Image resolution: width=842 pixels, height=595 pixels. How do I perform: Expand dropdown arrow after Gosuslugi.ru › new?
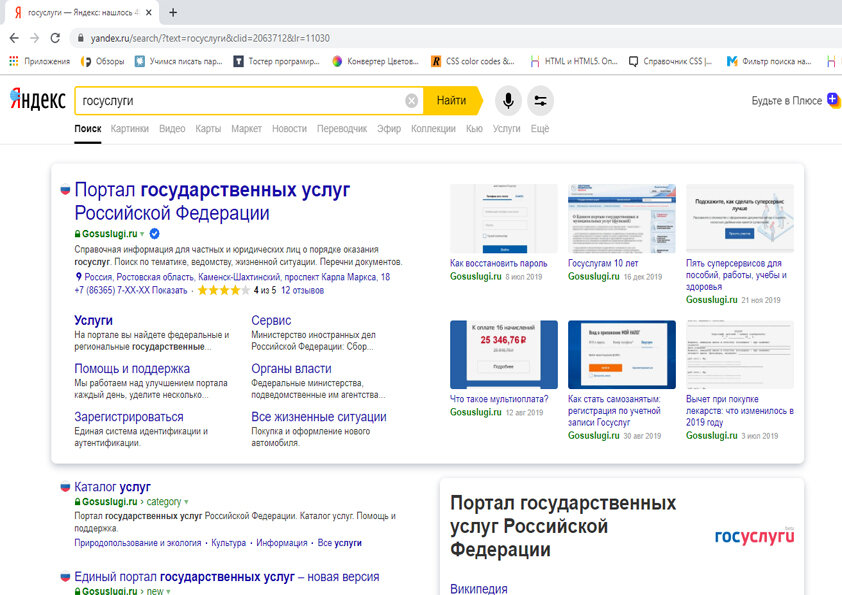point(168,591)
